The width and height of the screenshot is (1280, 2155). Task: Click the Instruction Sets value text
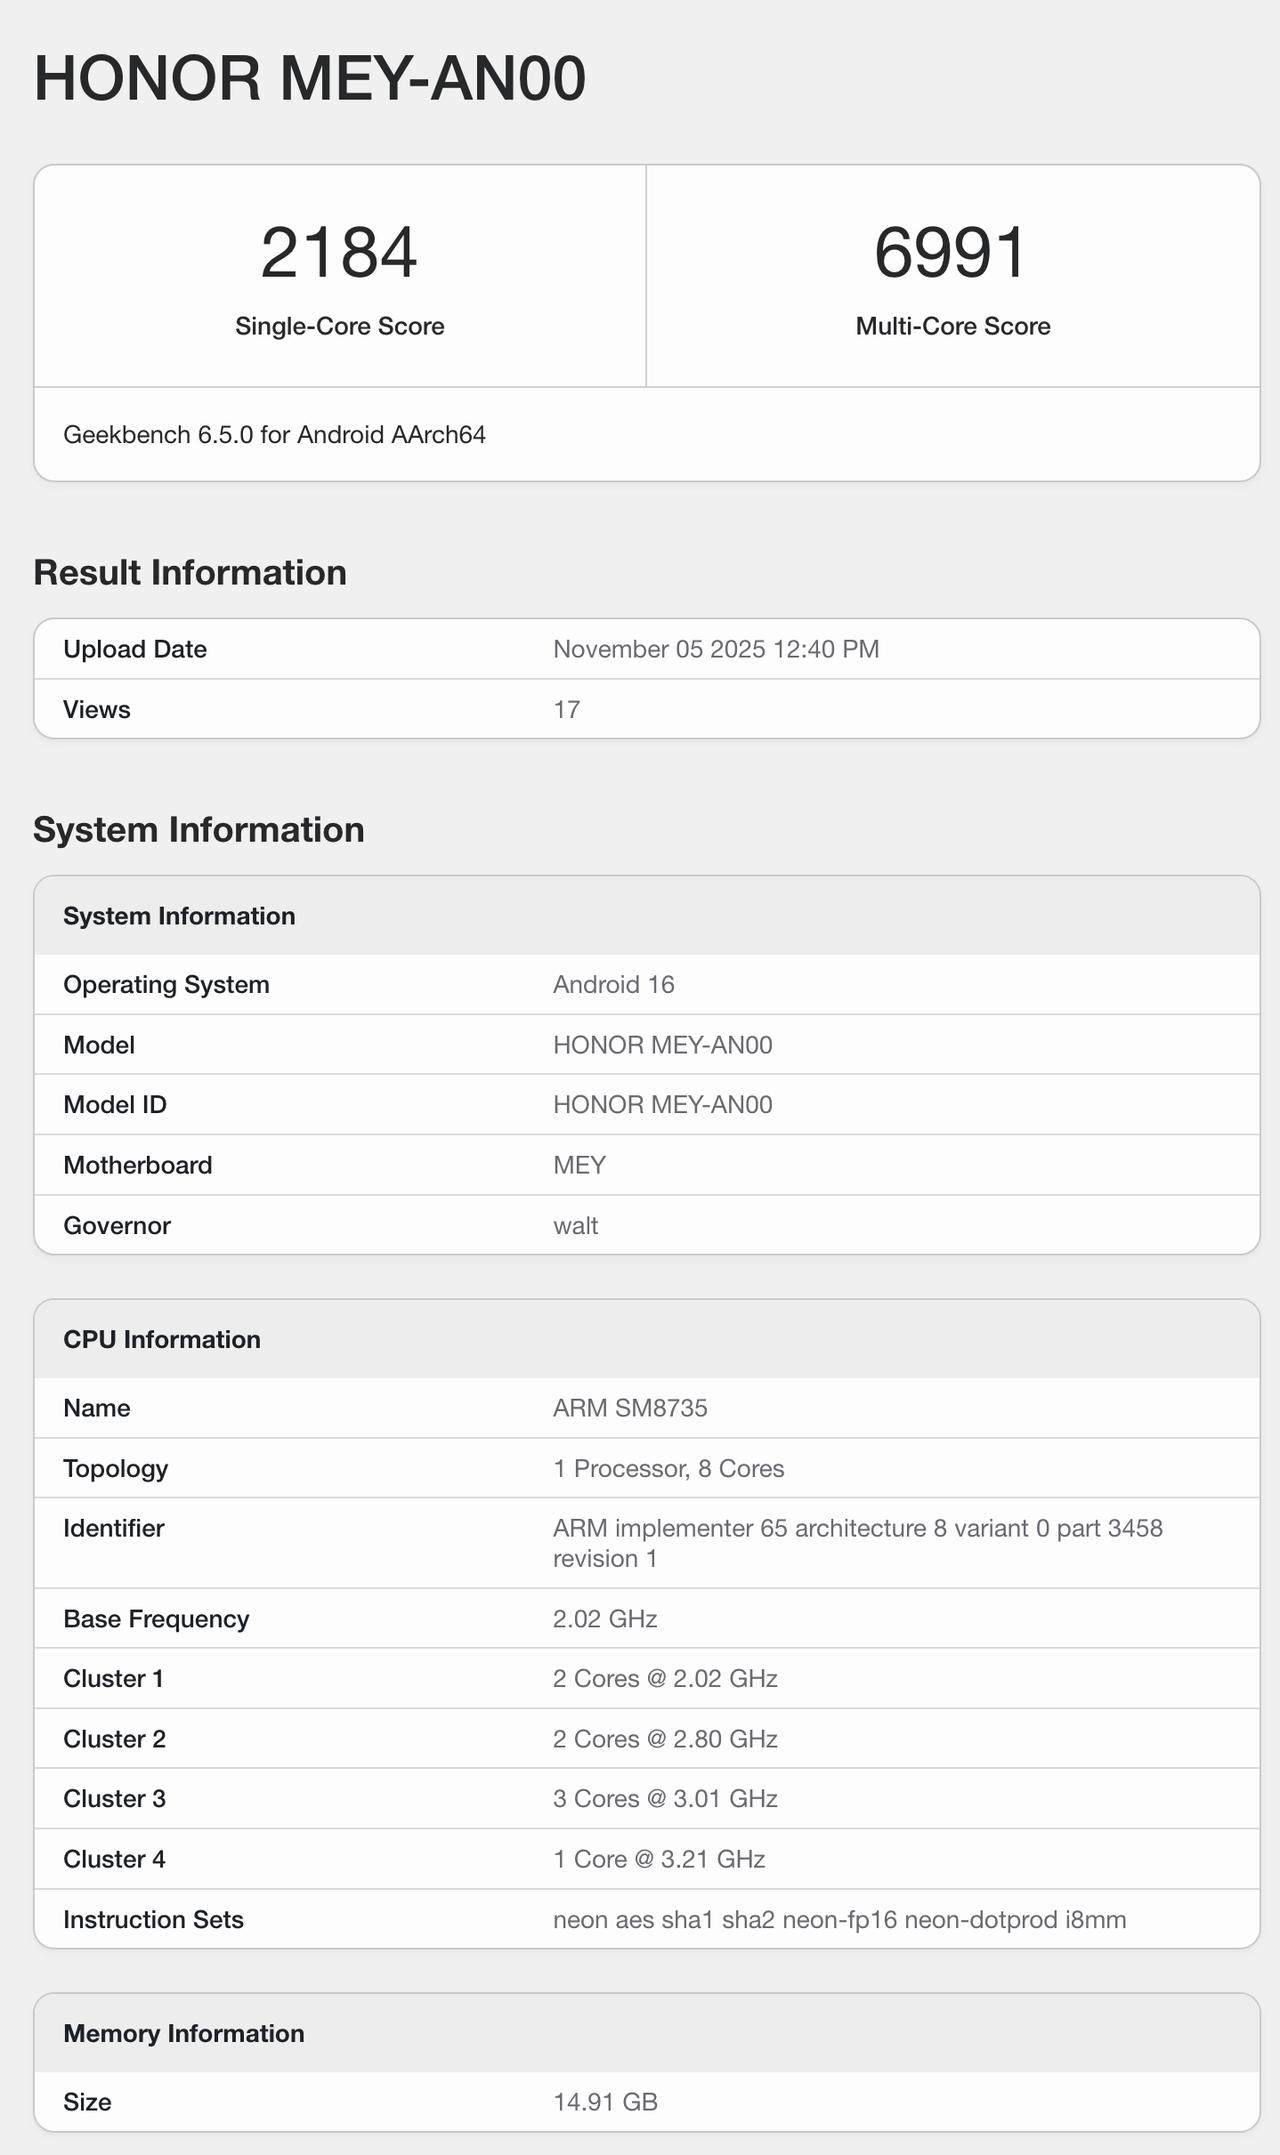[839, 1920]
